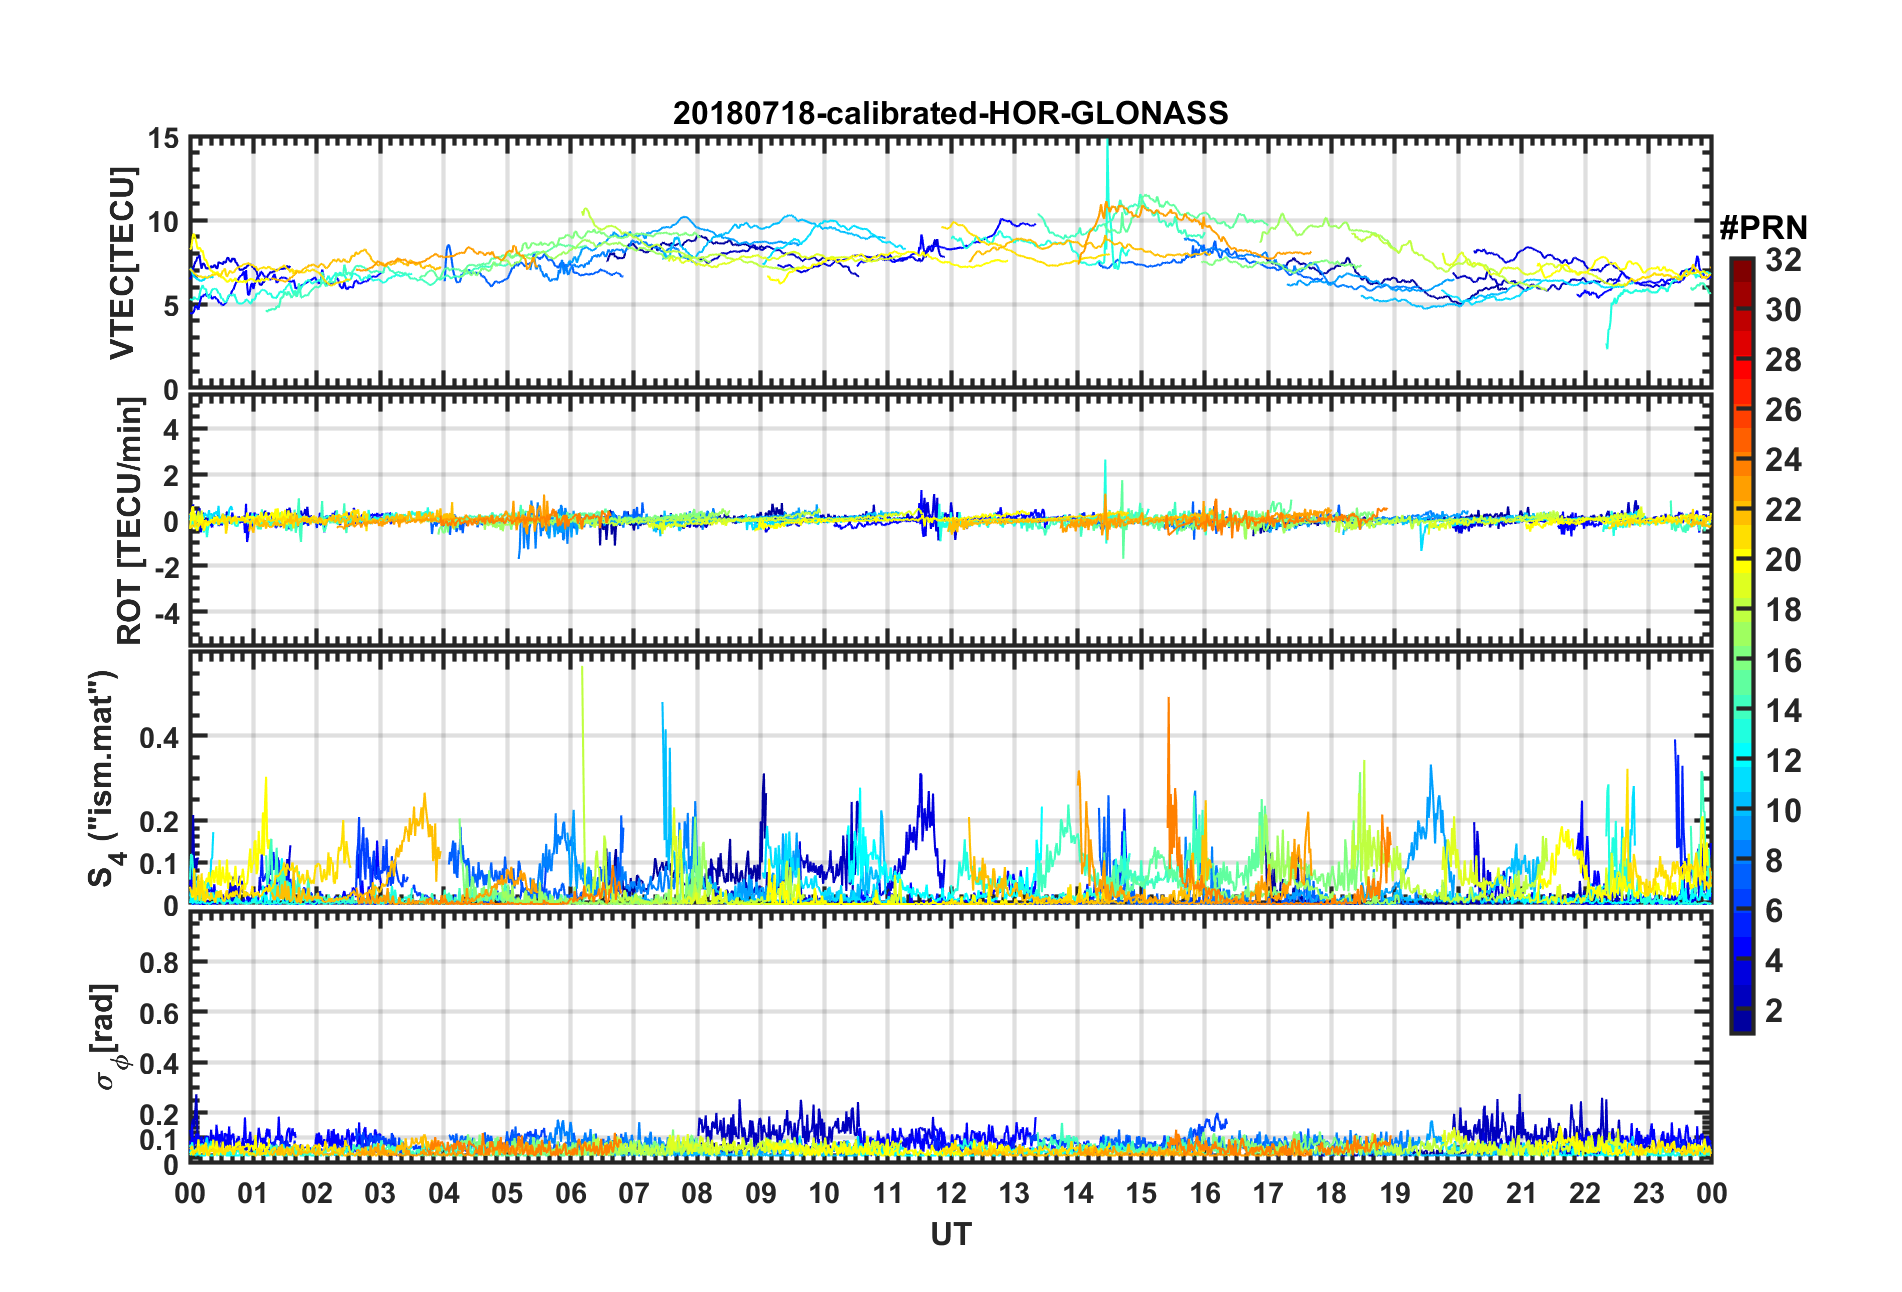The image size is (1902, 1292).
Task: Click the x-axis tick label 06
Action: coord(570,1193)
